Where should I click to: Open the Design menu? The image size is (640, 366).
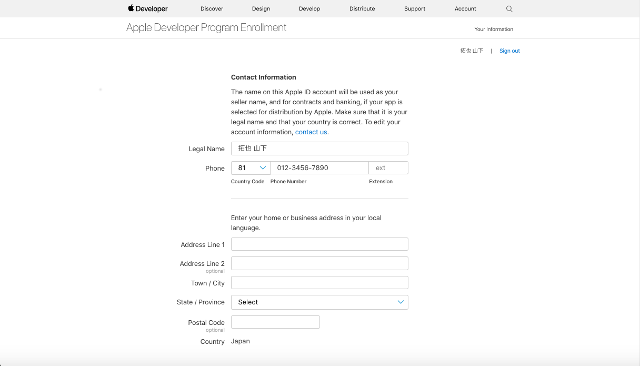tap(261, 9)
